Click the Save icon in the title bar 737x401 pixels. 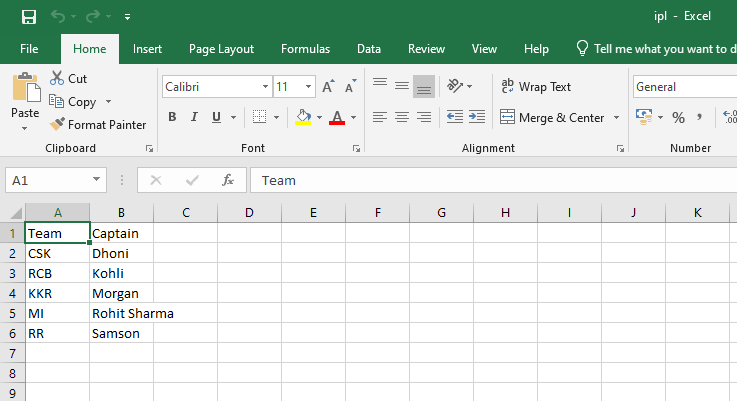click(x=29, y=17)
